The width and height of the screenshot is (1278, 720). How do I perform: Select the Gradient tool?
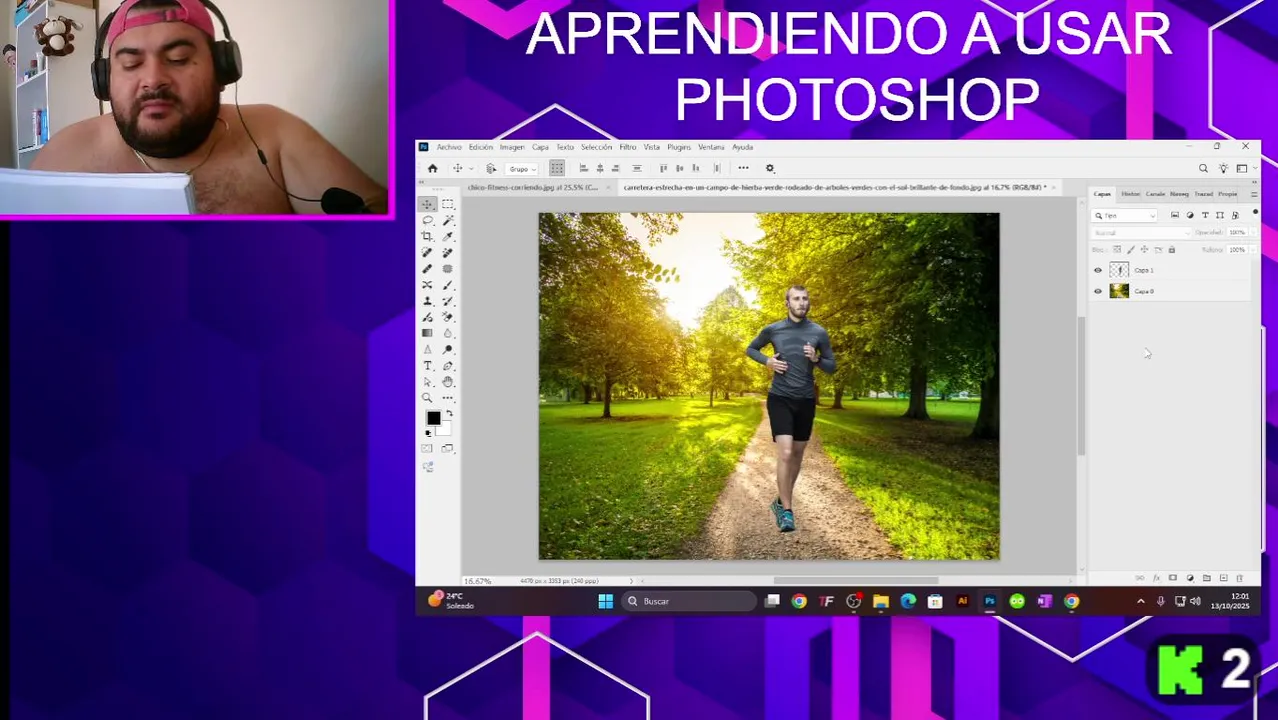(427, 332)
